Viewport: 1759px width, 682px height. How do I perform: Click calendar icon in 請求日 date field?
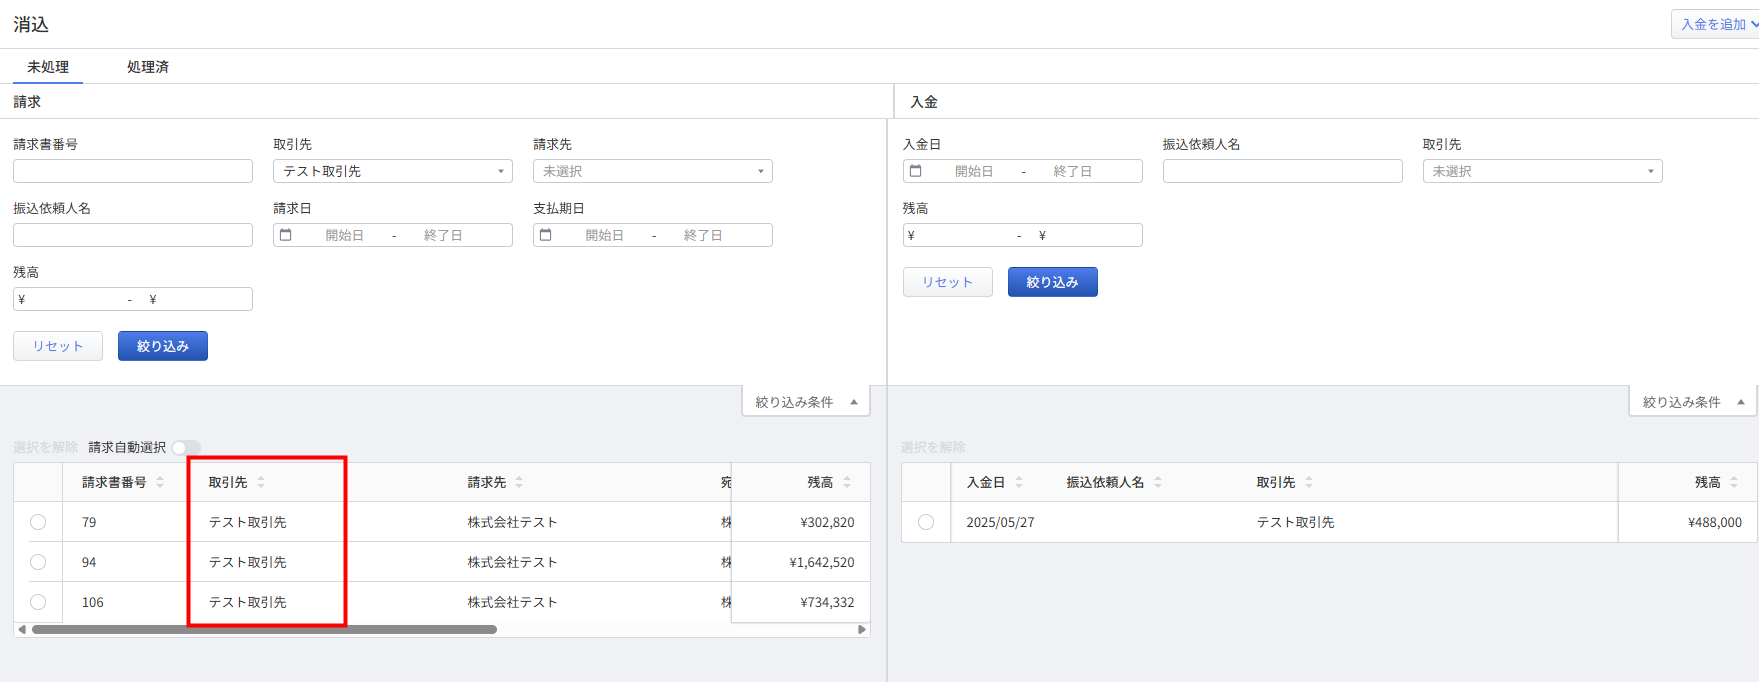click(286, 235)
